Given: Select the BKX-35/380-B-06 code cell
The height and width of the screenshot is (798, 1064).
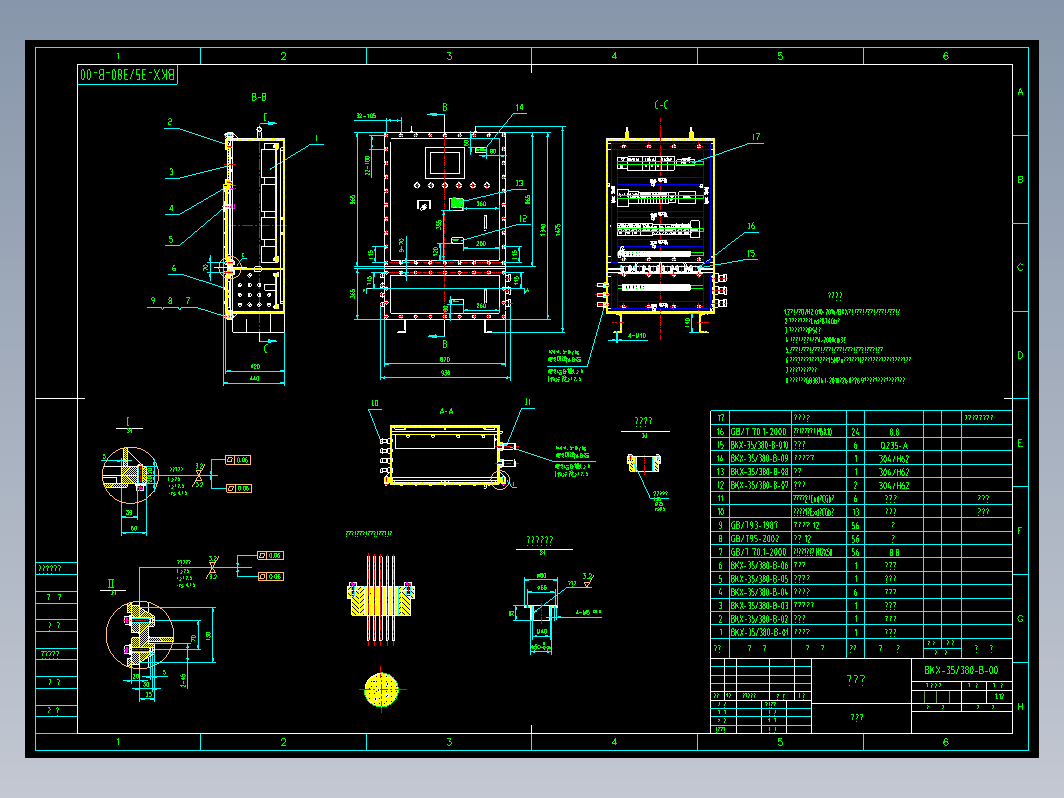Looking at the screenshot, I should point(759,565).
